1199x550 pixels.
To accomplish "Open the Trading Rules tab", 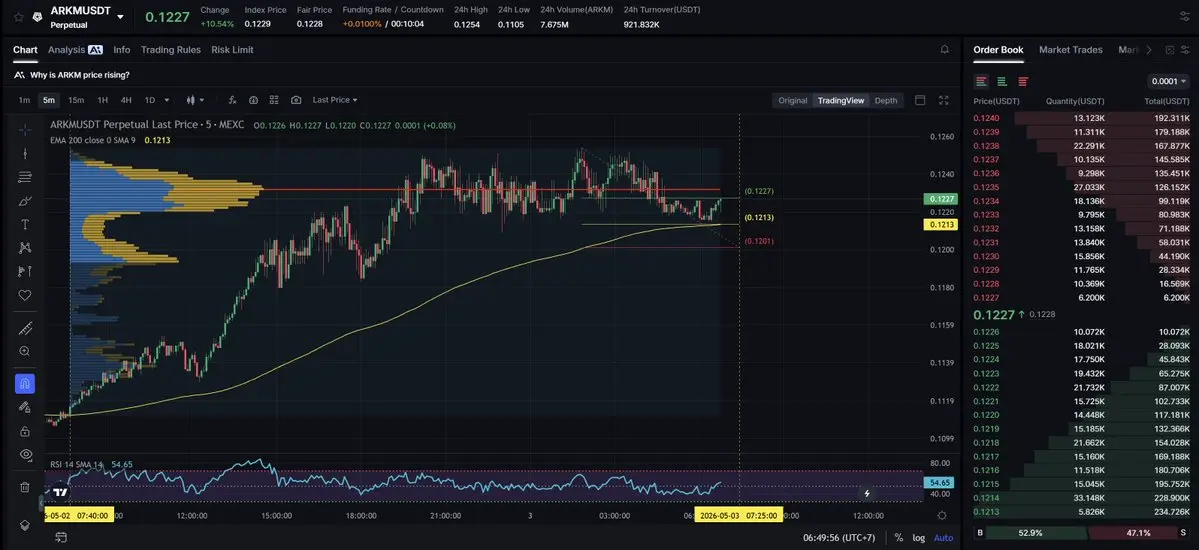I will [171, 50].
